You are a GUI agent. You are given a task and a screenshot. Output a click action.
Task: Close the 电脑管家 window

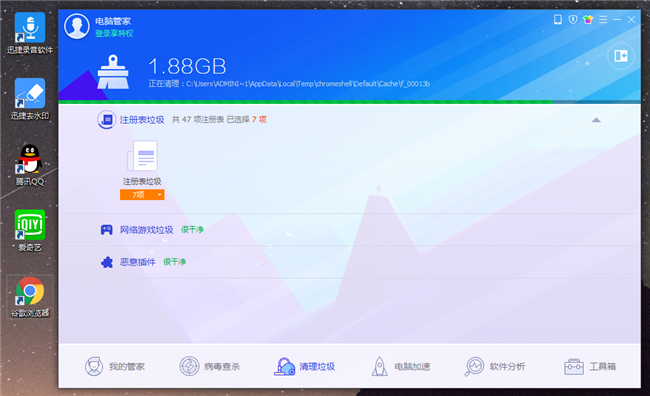pos(631,19)
